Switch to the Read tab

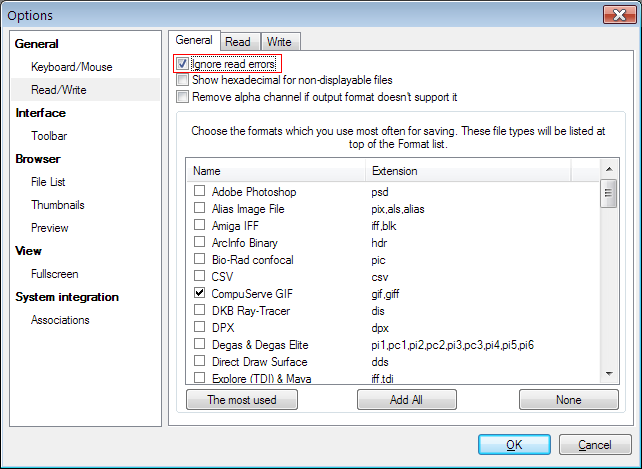point(238,42)
